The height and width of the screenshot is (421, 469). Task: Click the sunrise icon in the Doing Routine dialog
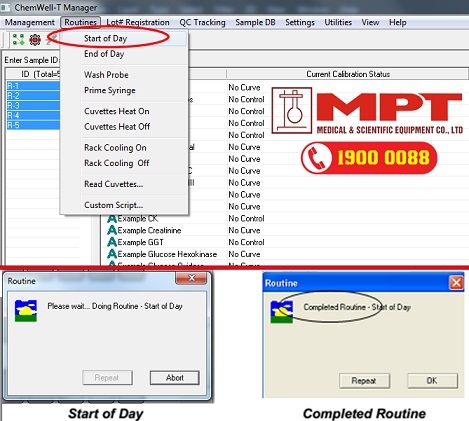26,311
